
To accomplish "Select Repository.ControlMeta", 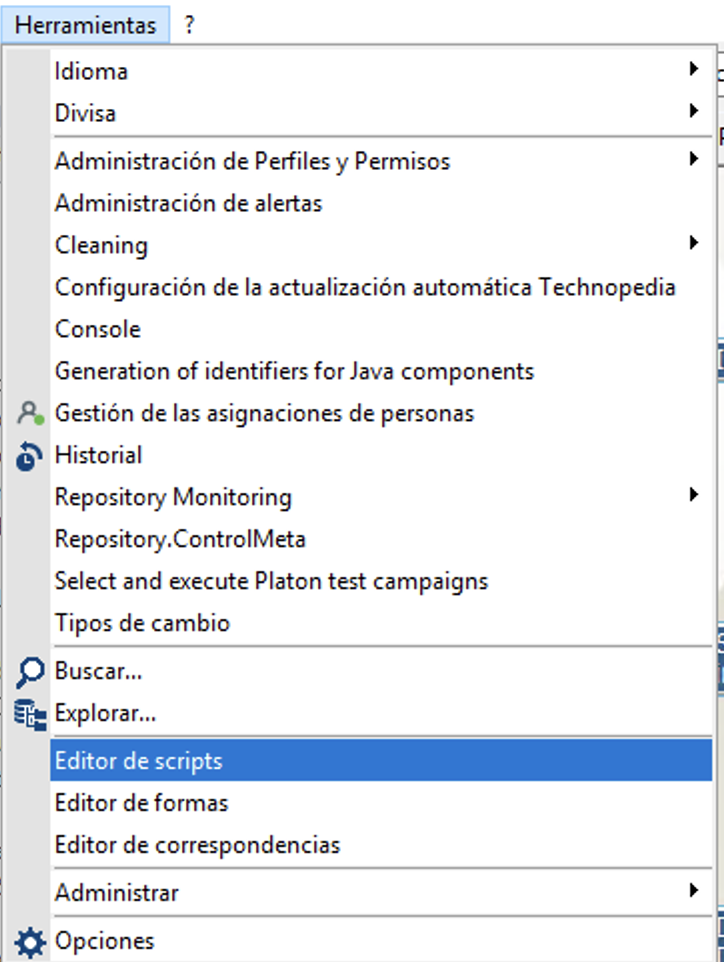I will pyautogui.click(x=381, y=539).
